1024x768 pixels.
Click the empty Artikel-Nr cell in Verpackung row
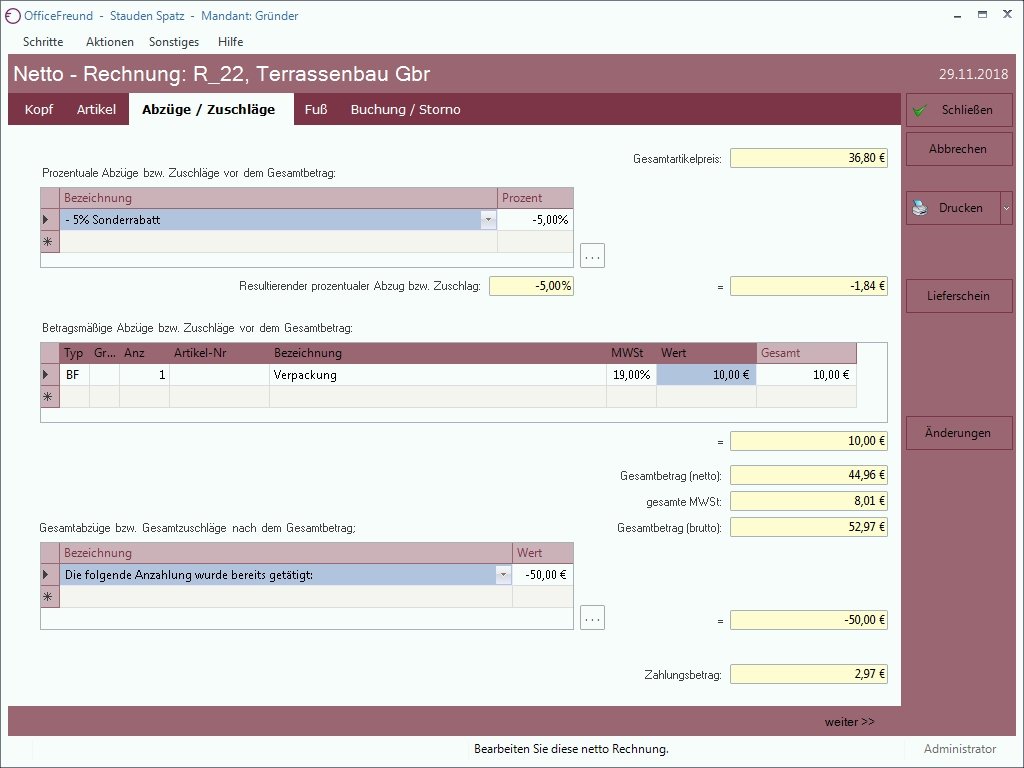point(219,375)
